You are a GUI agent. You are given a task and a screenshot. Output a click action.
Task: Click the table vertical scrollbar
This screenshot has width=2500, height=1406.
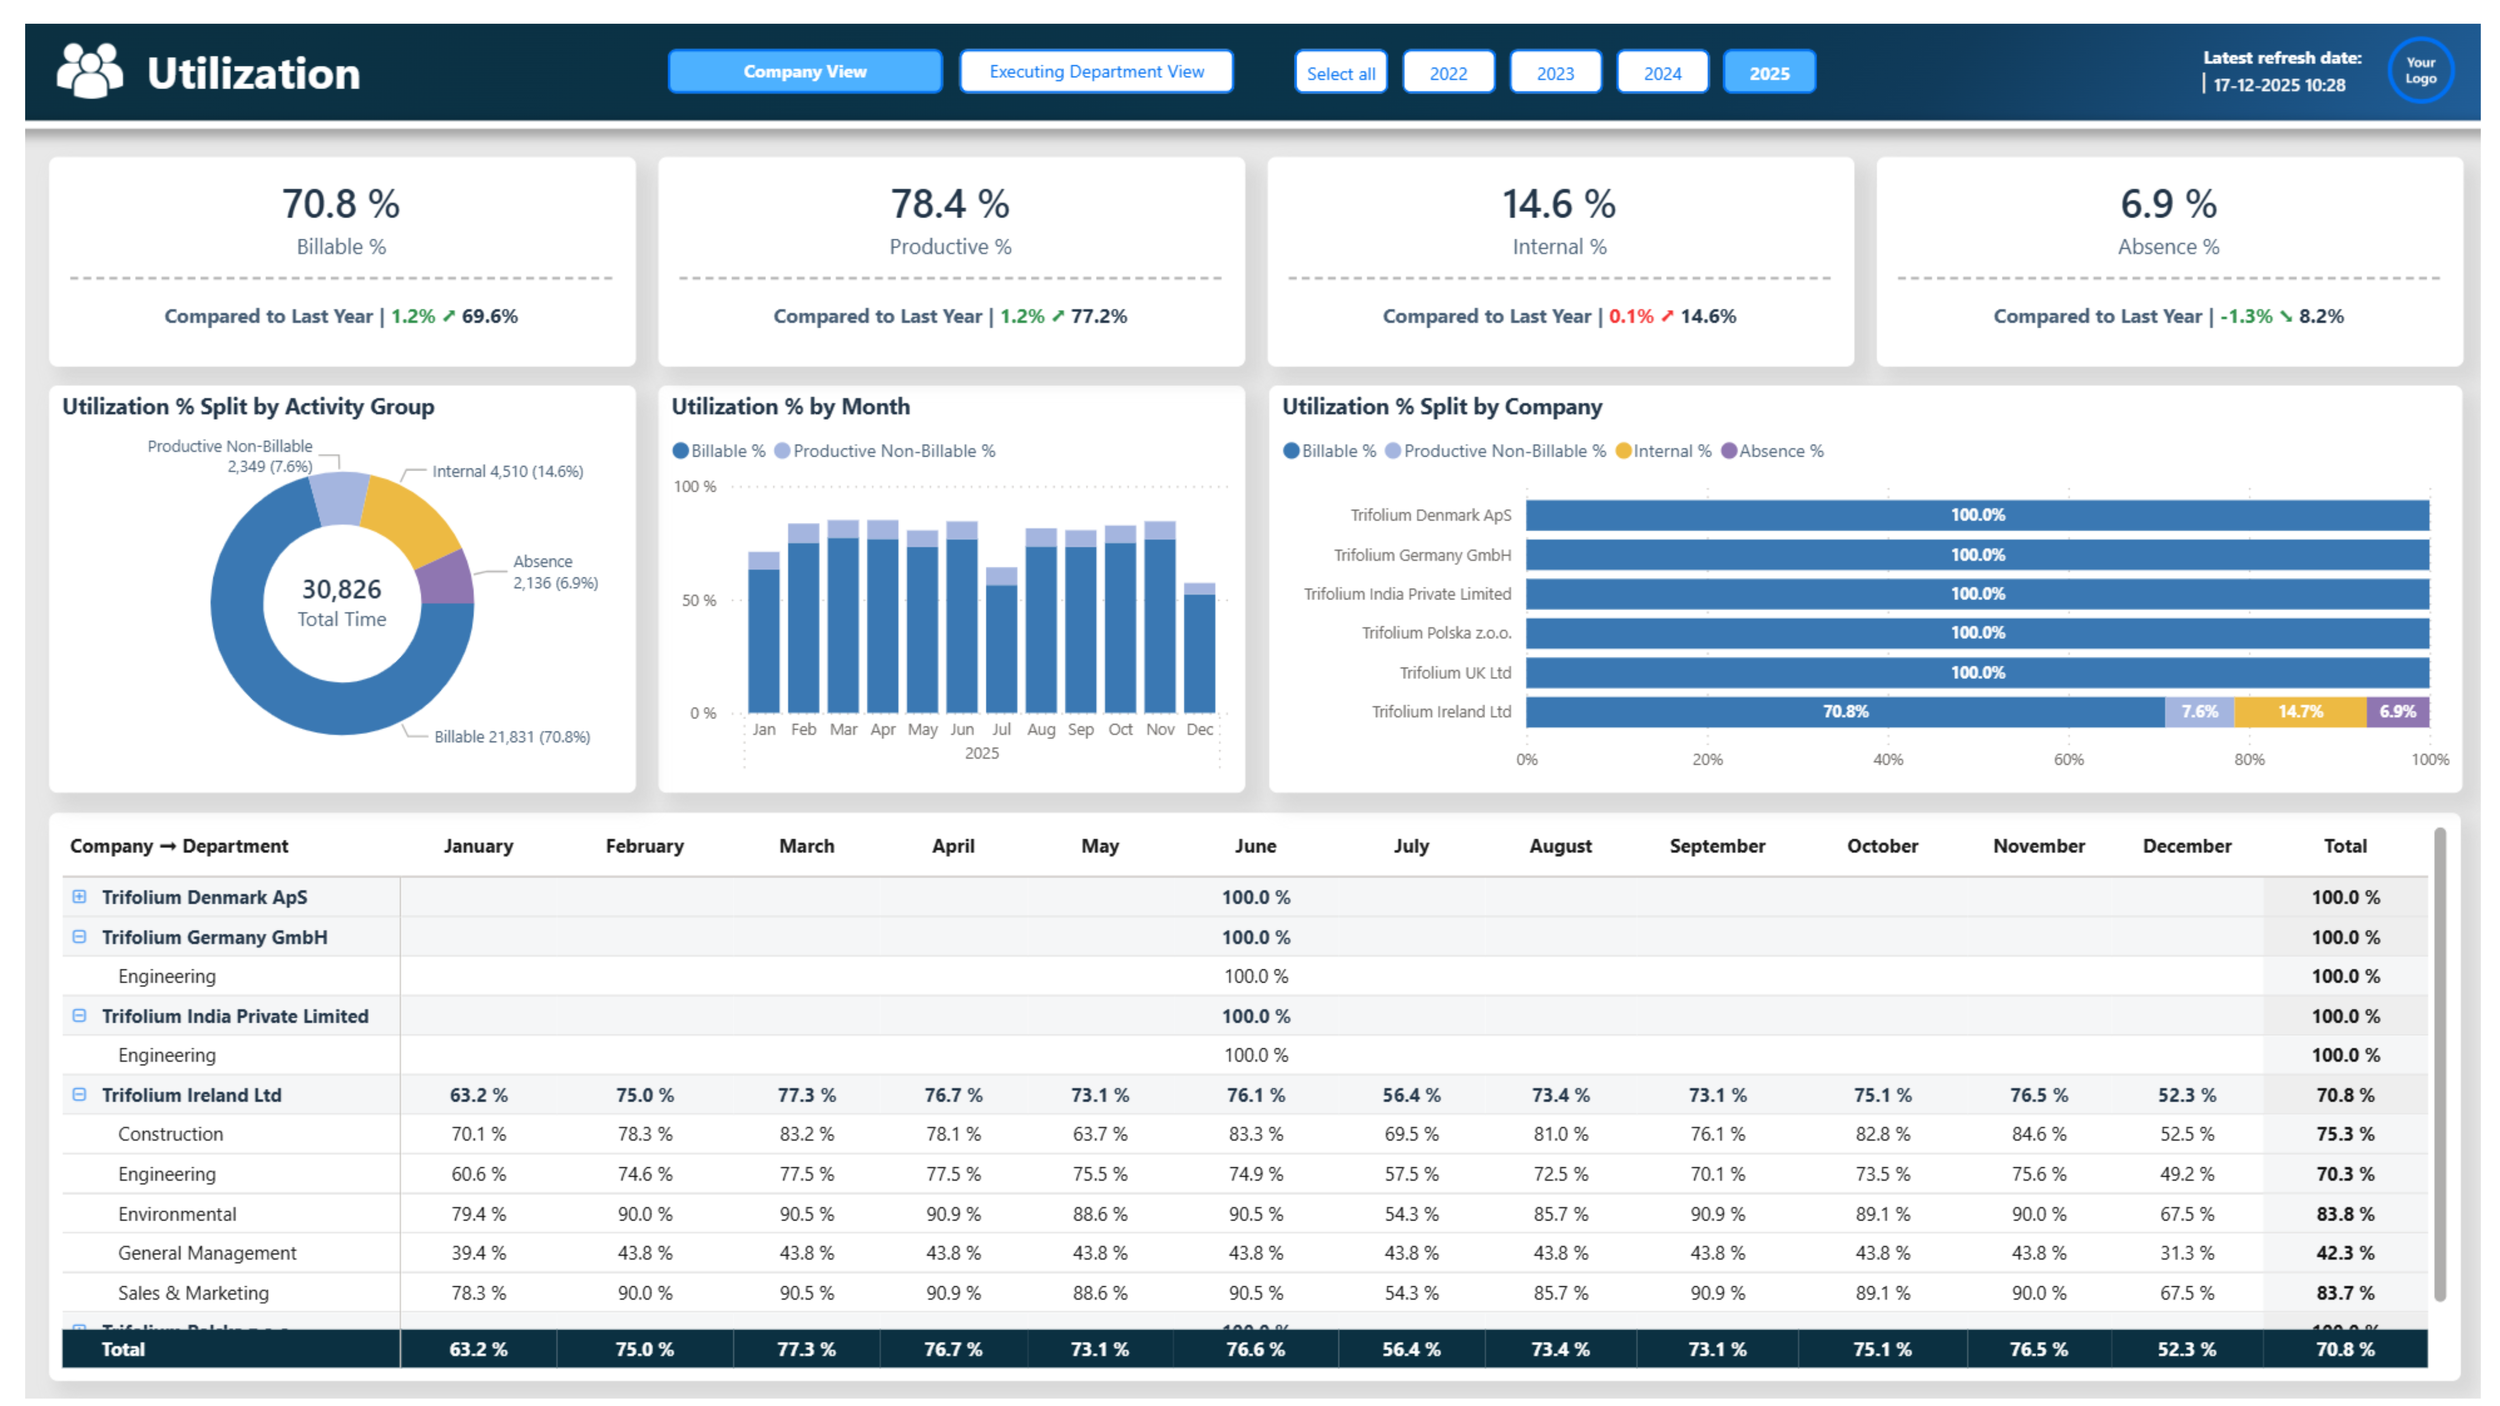click(x=2438, y=1065)
